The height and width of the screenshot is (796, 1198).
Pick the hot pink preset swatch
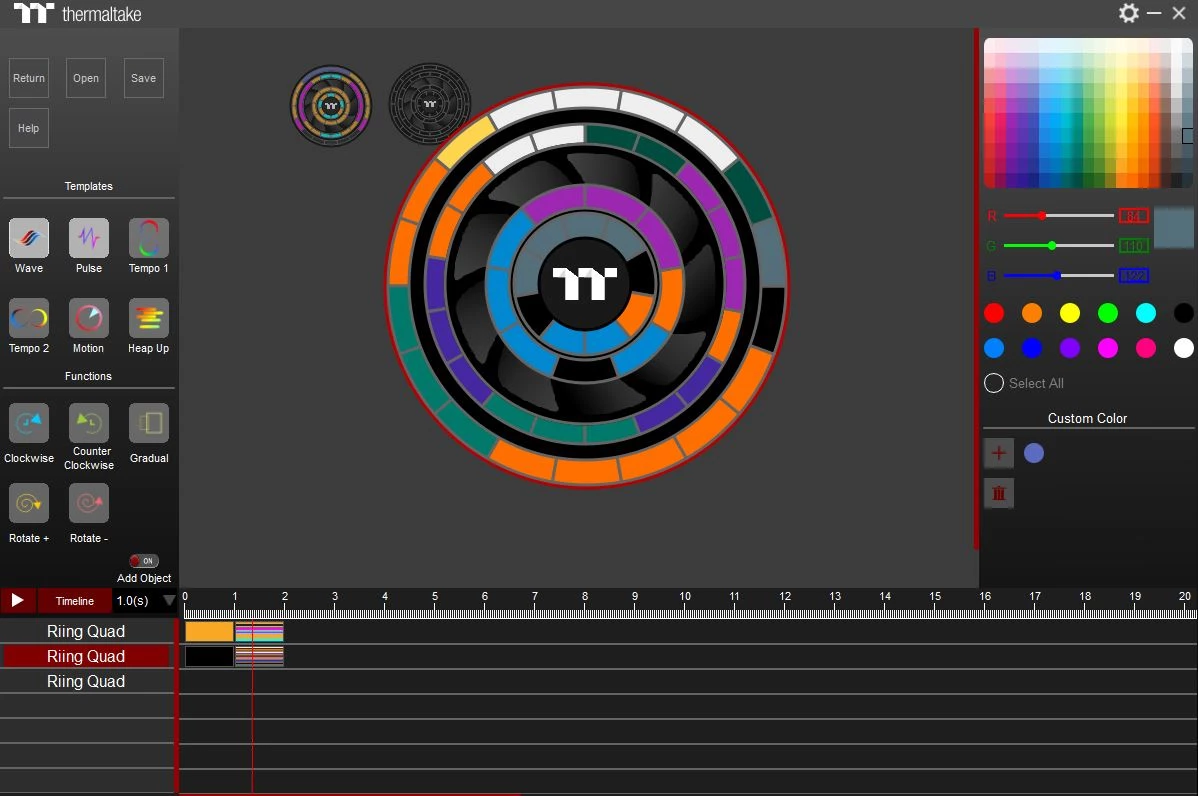1146,348
